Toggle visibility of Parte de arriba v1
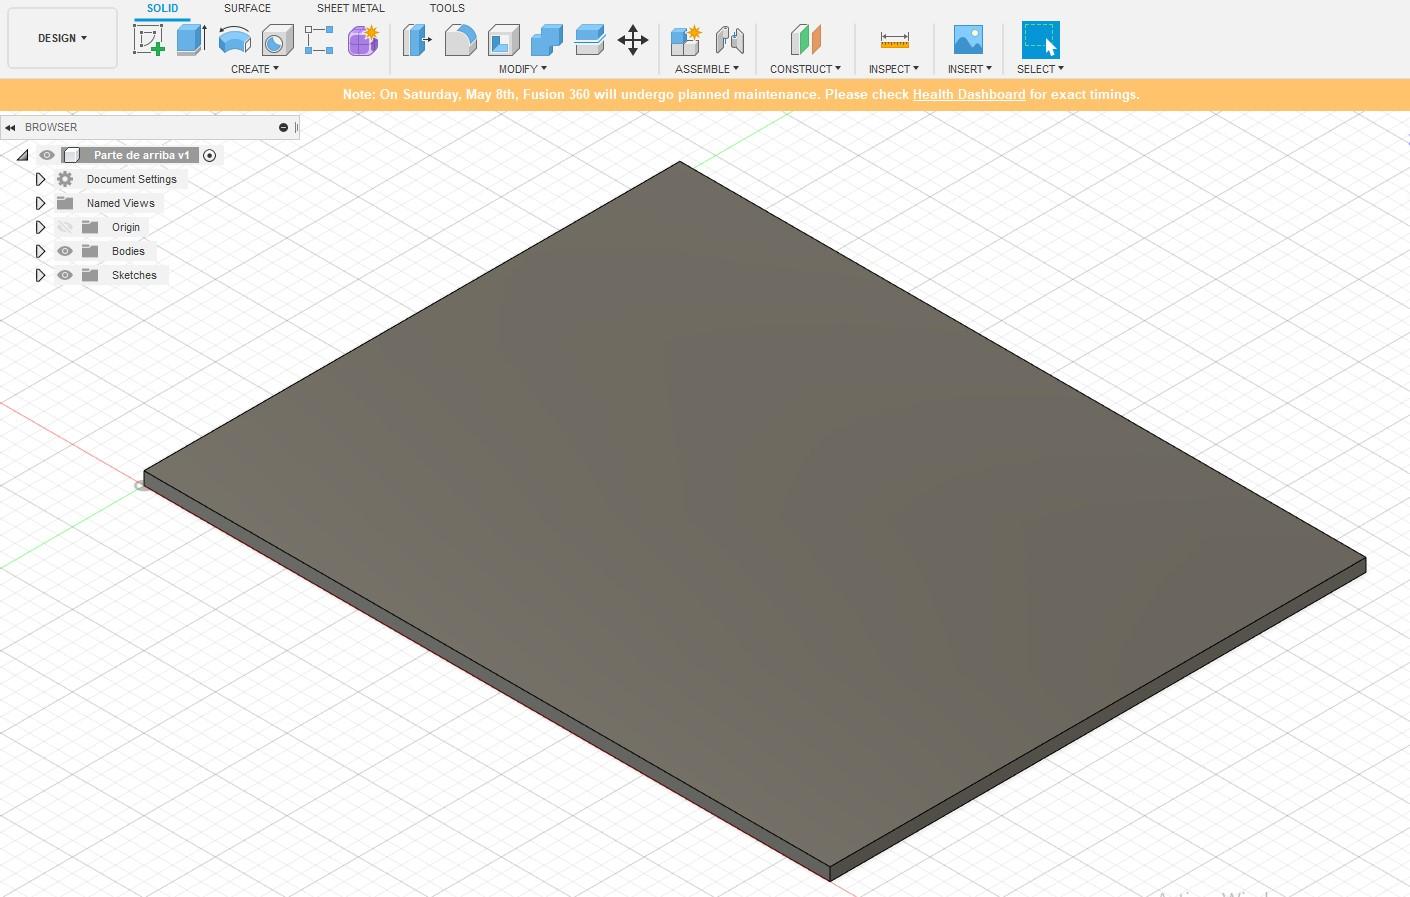1410x897 pixels. click(47, 155)
